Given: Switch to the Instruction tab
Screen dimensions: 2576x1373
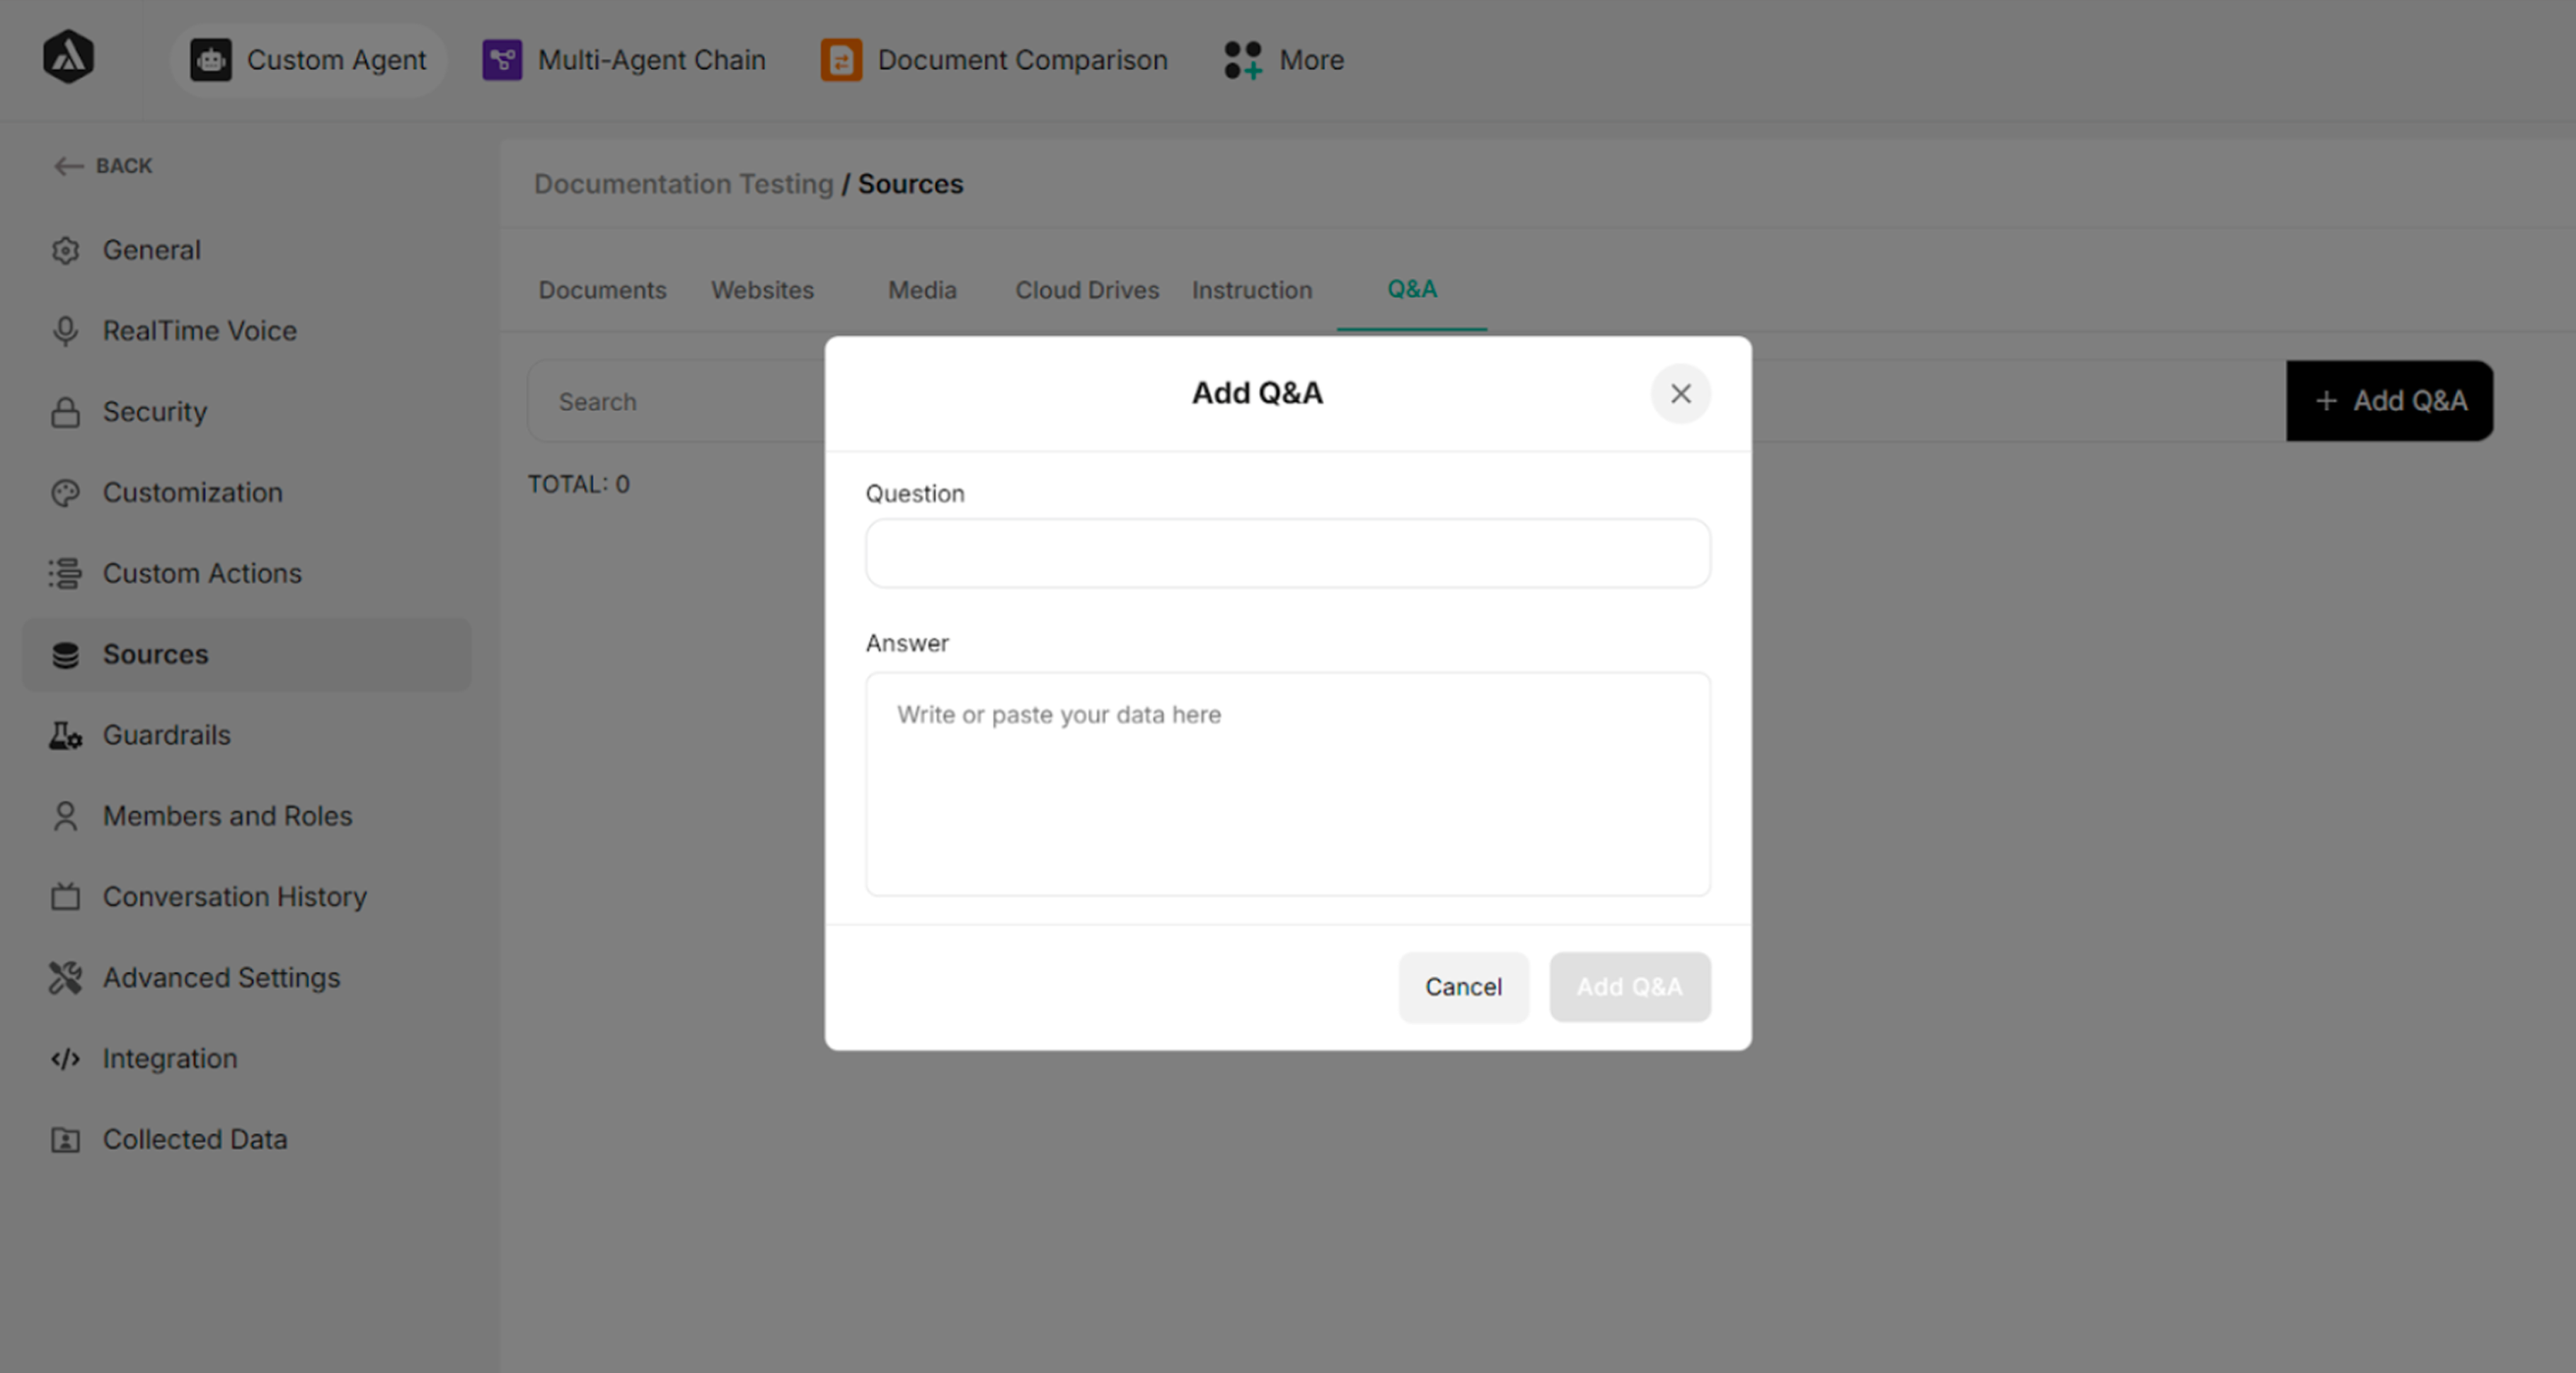Looking at the screenshot, I should point(1251,290).
